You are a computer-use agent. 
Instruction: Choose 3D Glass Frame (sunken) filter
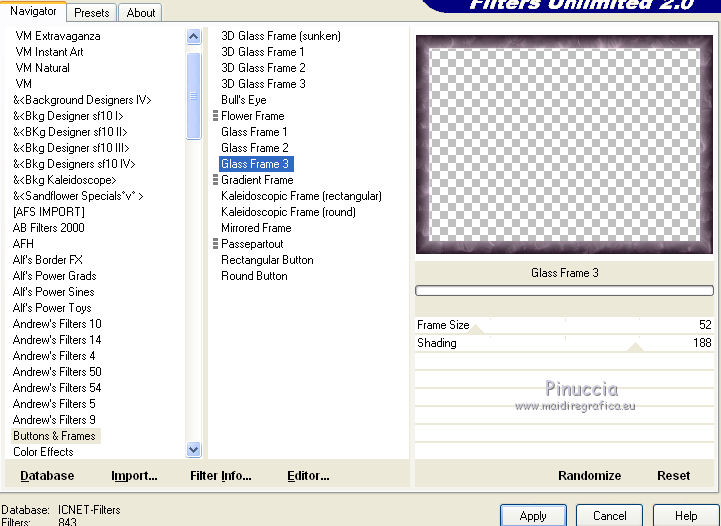tap(281, 36)
